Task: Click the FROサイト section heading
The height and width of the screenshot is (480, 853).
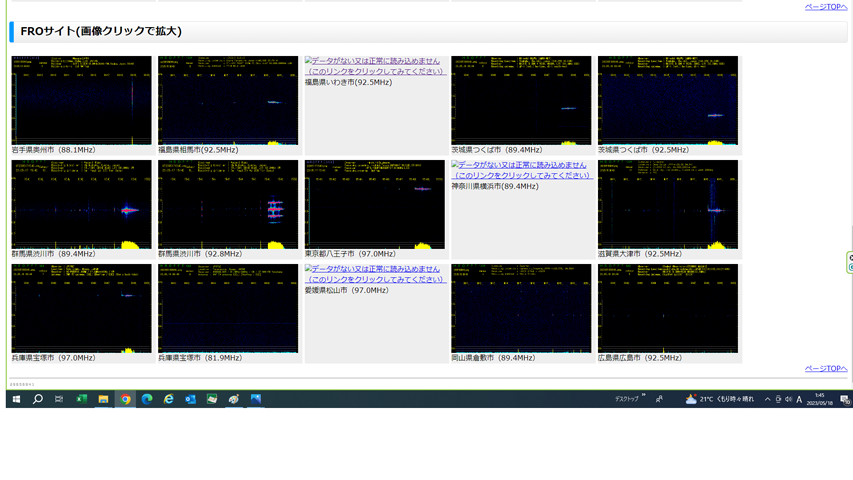Action: (x=101, y=32)
